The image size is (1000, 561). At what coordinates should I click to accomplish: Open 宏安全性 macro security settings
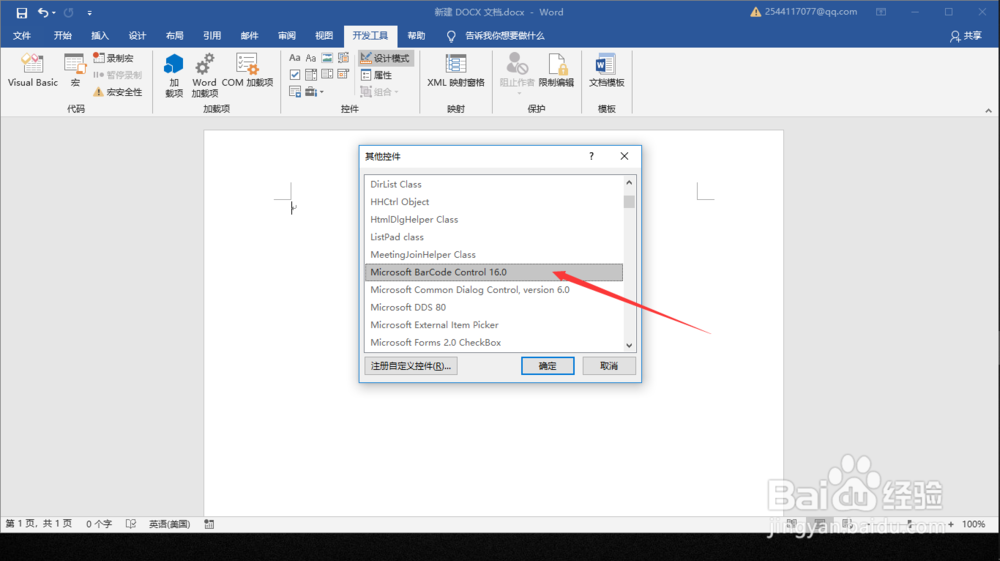(x=117, y=92)
